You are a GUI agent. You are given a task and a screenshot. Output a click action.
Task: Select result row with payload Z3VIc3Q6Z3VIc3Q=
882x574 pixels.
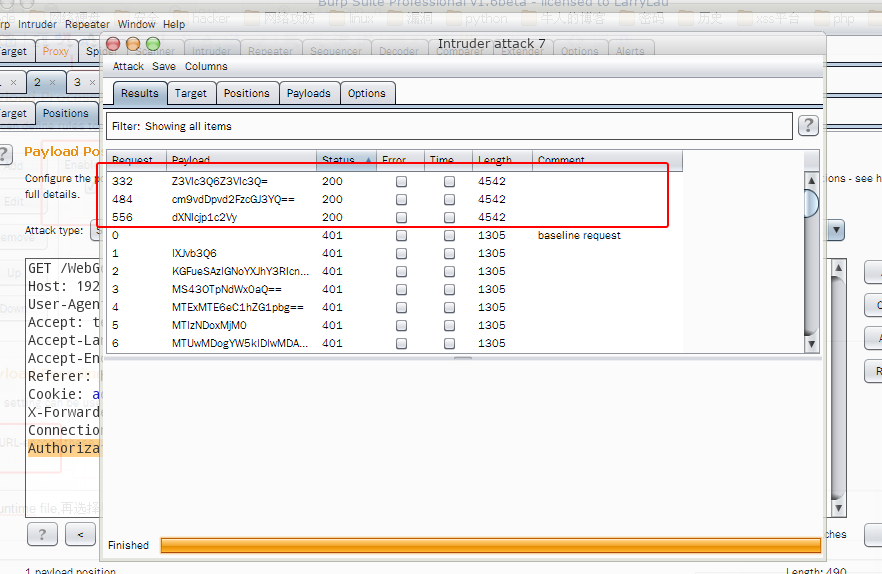[394, 181]
